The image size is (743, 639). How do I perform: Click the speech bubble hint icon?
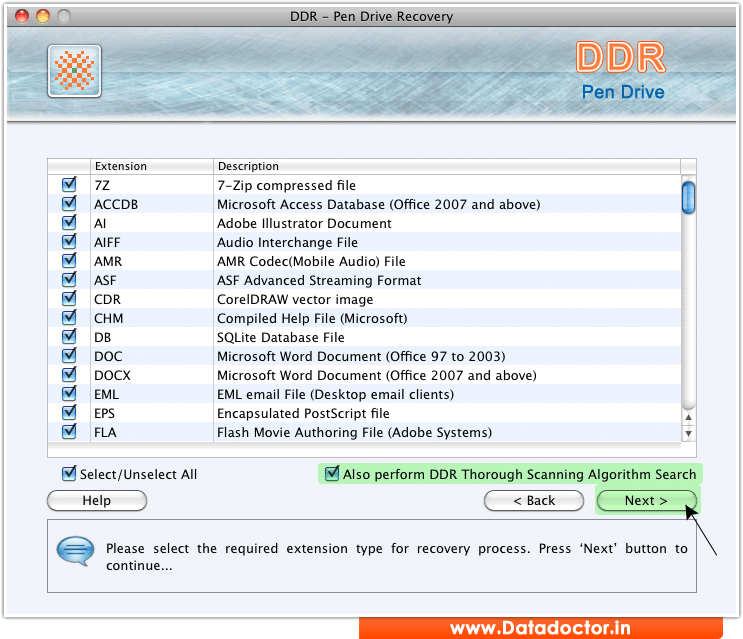click(x=75, y=551)
